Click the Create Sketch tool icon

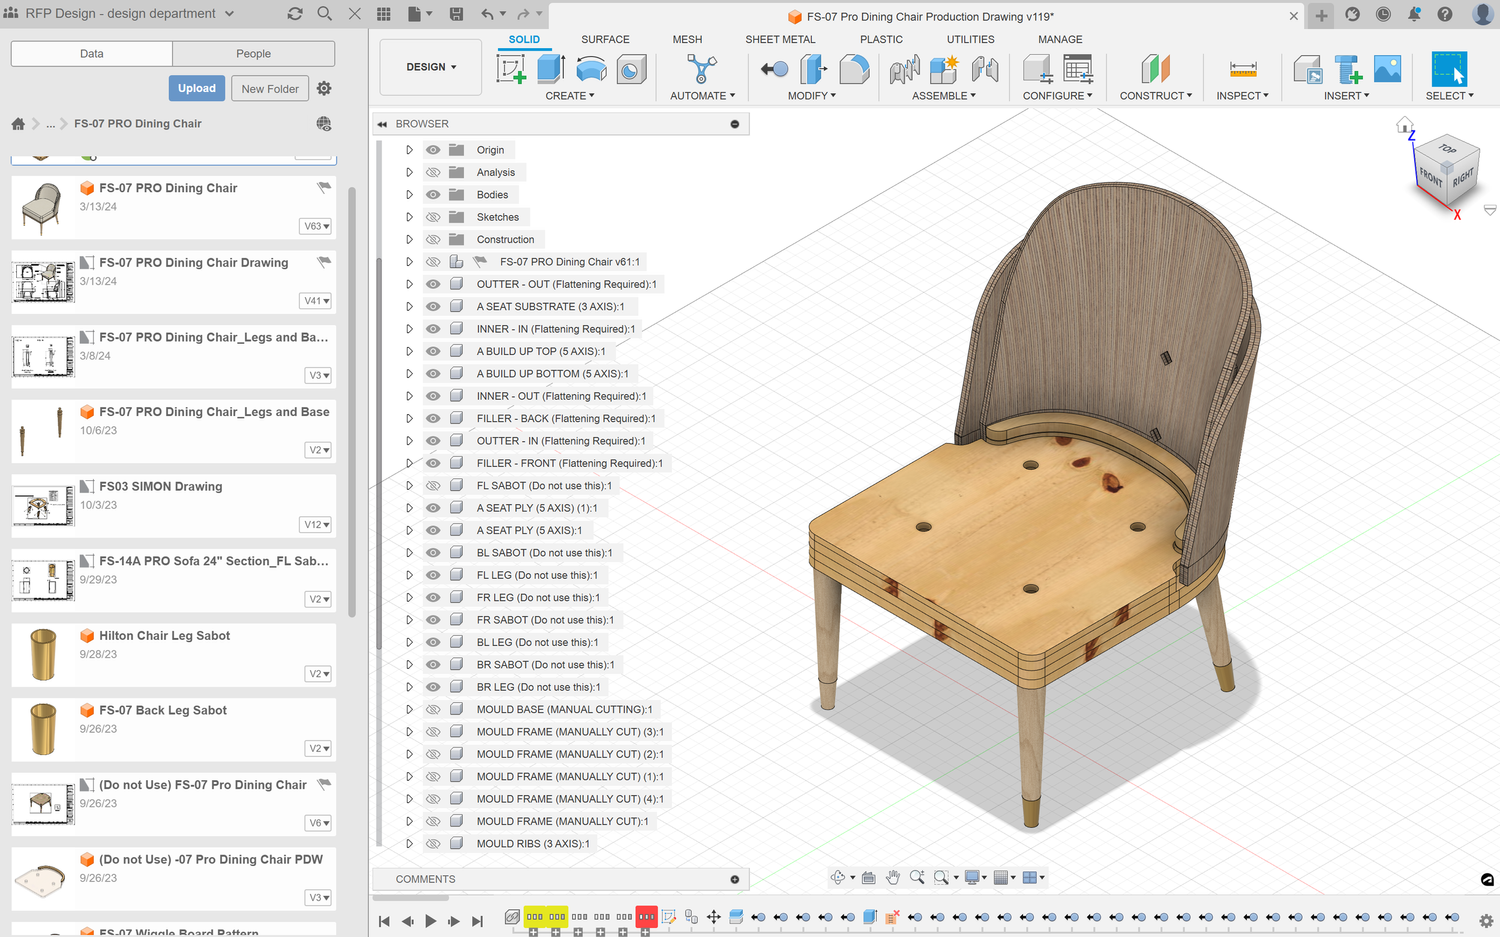(511, 69)
